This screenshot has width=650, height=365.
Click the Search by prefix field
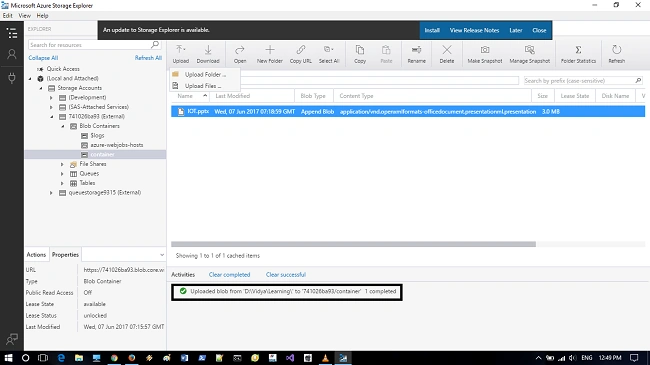click(x=583, y=80)
